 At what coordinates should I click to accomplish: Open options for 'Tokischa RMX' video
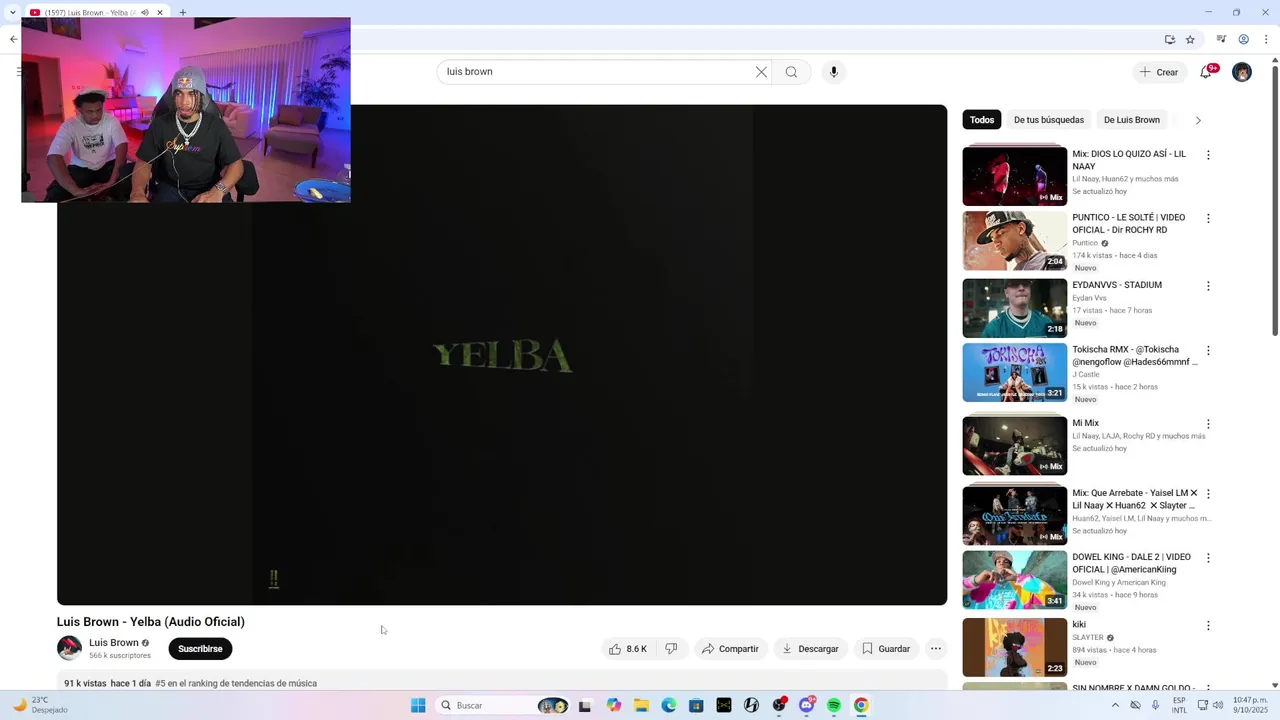(1208, 351)
